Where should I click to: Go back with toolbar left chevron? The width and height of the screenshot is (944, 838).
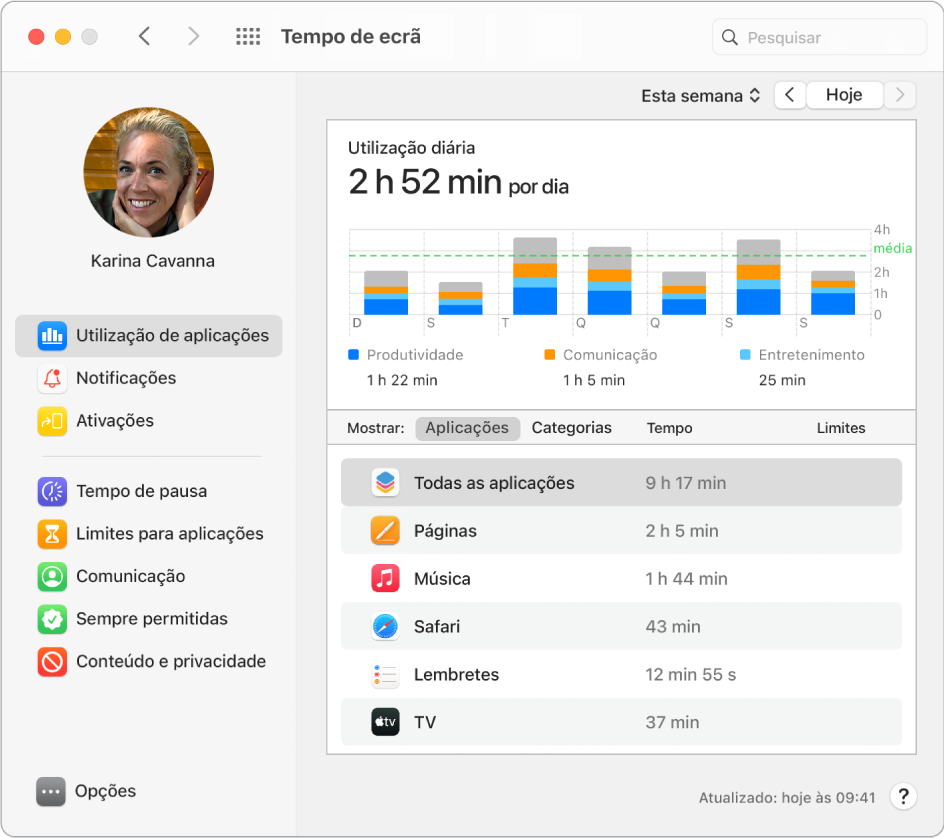[x=144, y=36]
